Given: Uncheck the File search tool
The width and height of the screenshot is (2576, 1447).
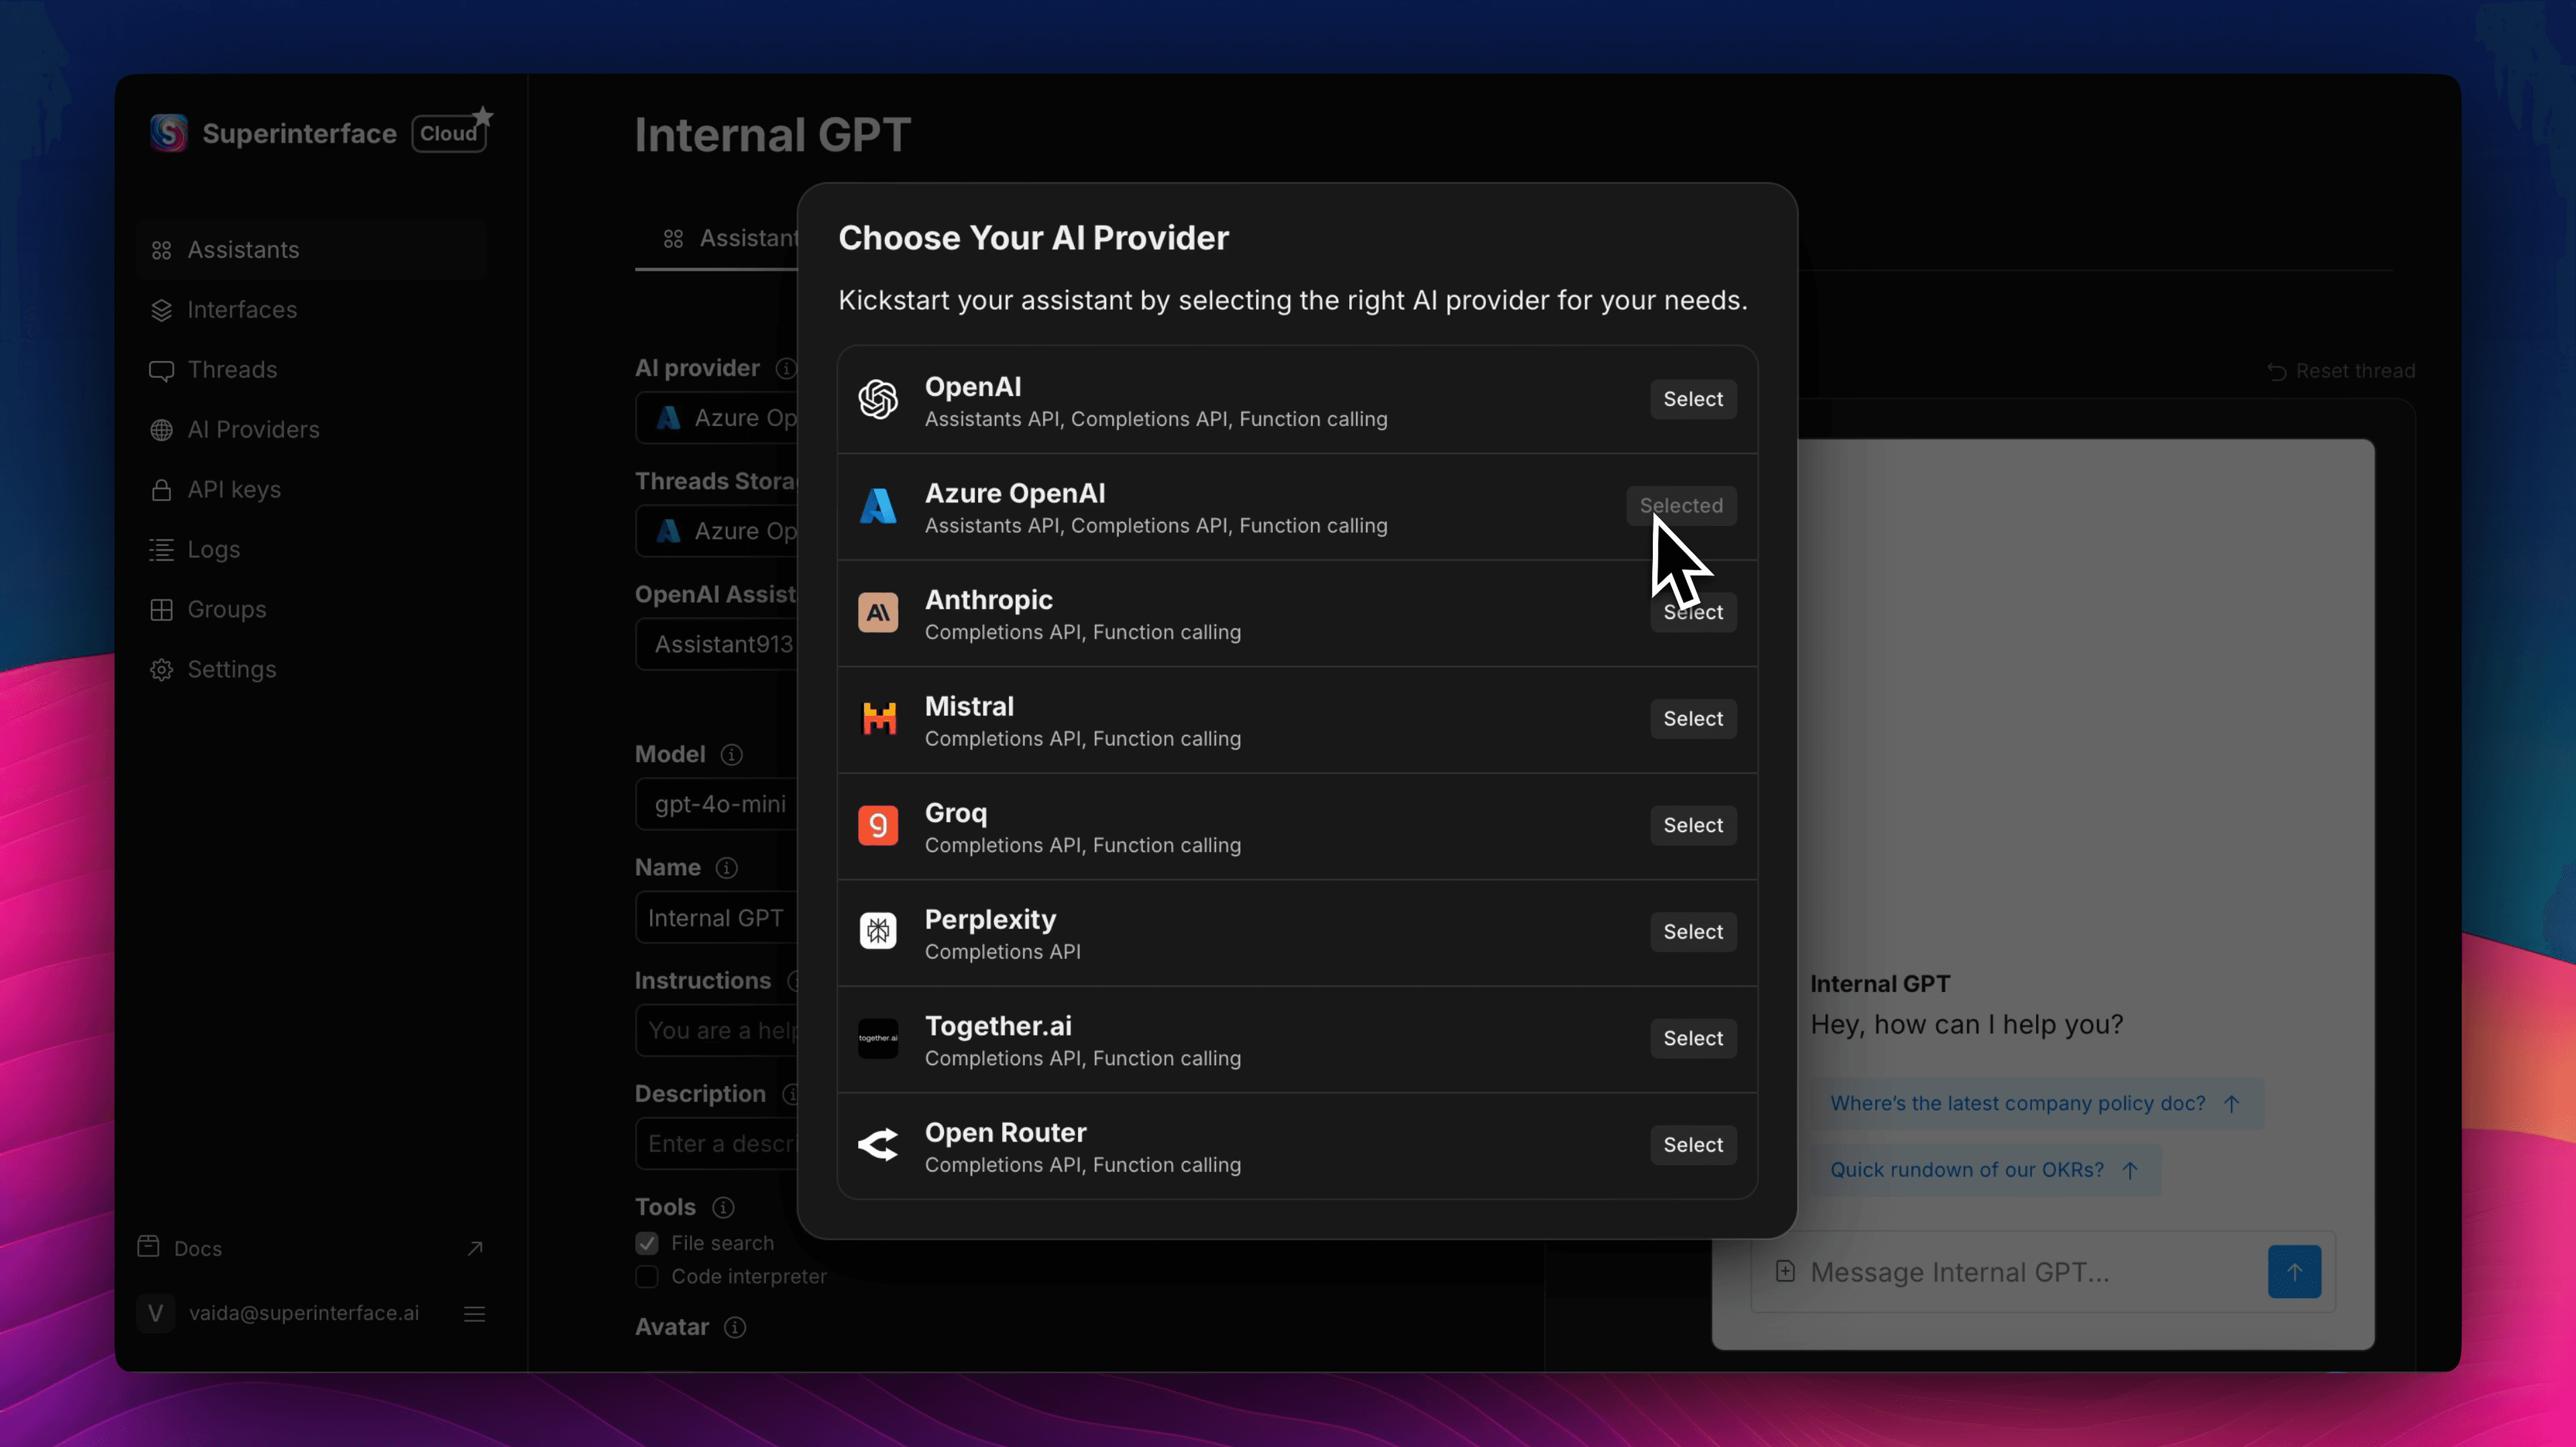Looking at the screenshot, I should pos(646,1243).
